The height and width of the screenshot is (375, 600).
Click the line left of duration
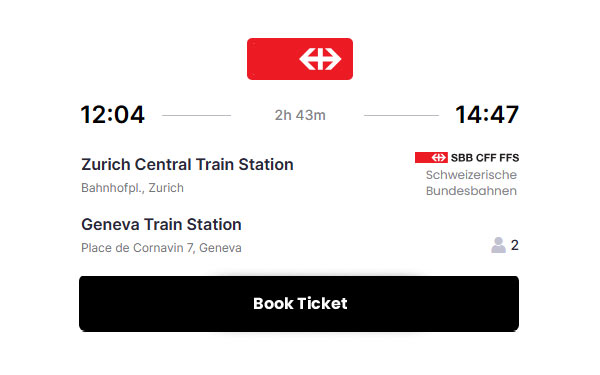click(x=196, y=115)
